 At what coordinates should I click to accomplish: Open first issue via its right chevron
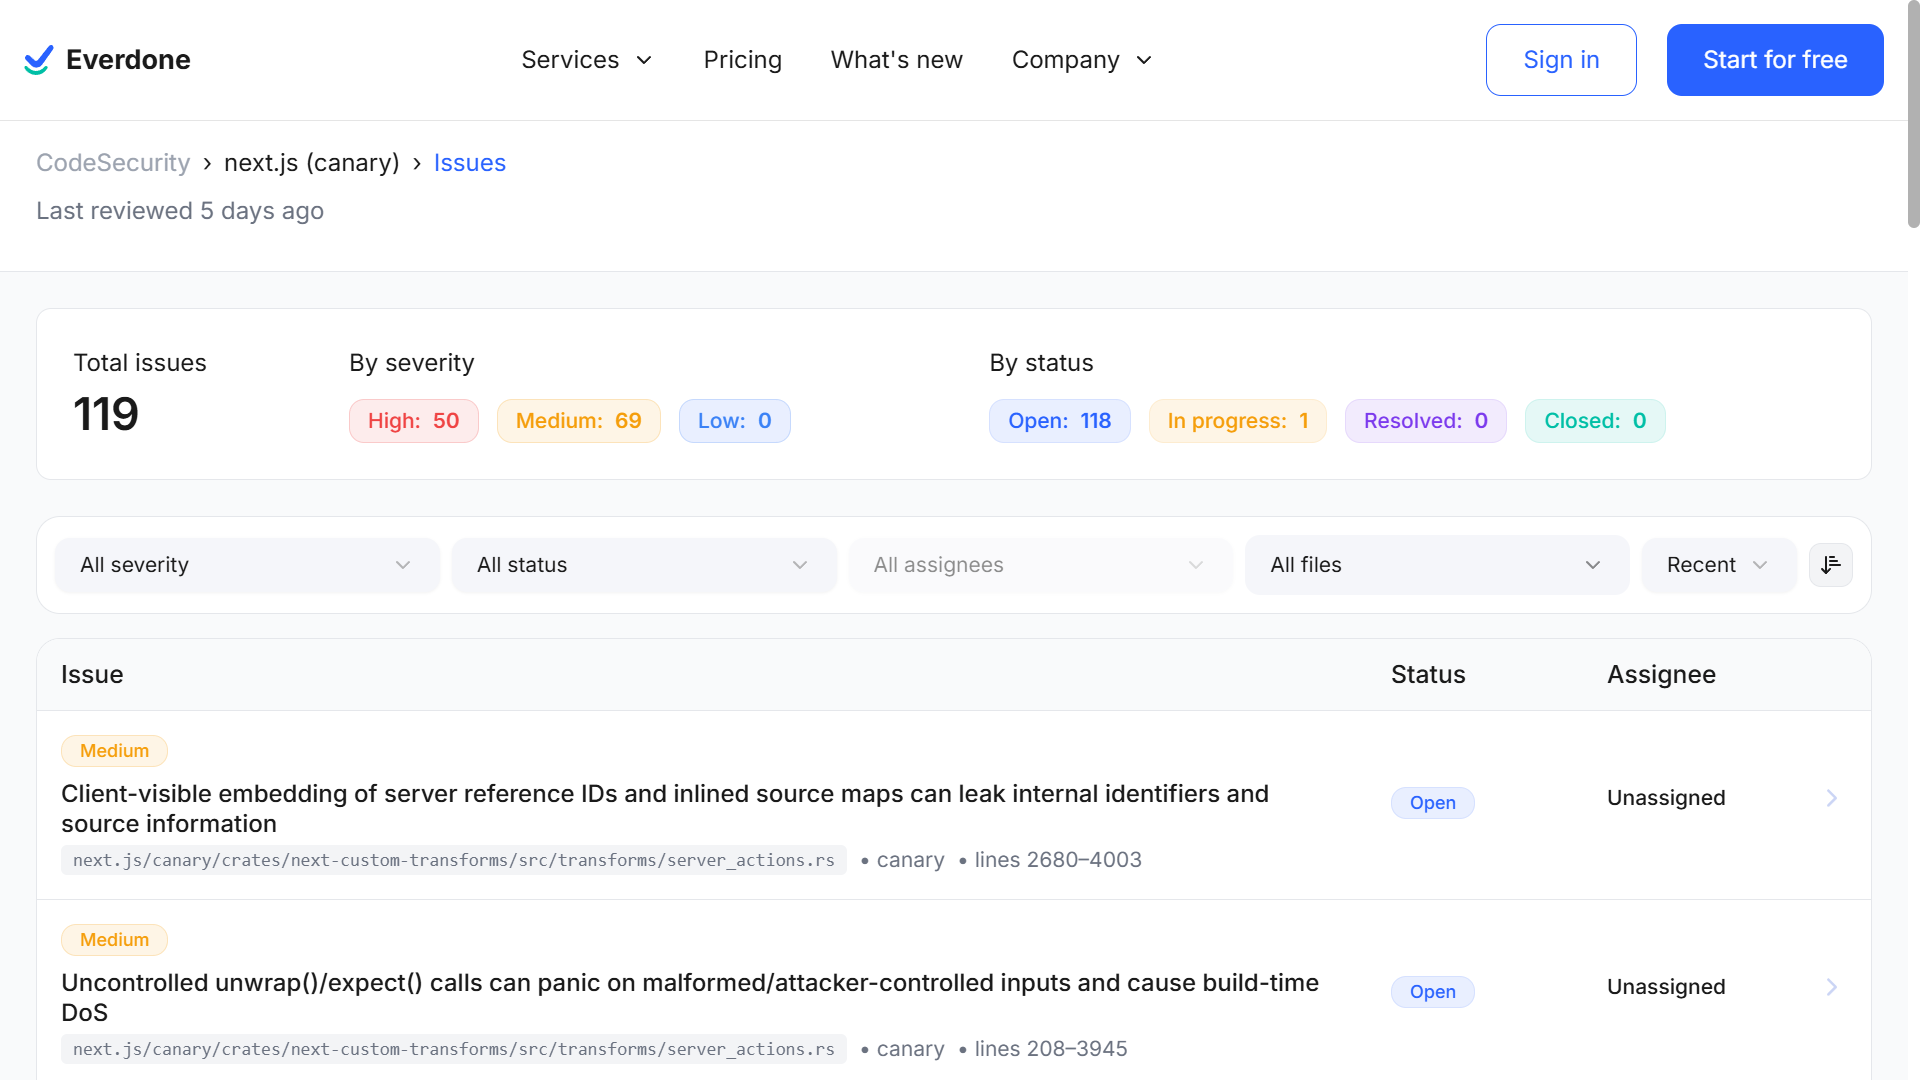click(x=1831, y=798)
